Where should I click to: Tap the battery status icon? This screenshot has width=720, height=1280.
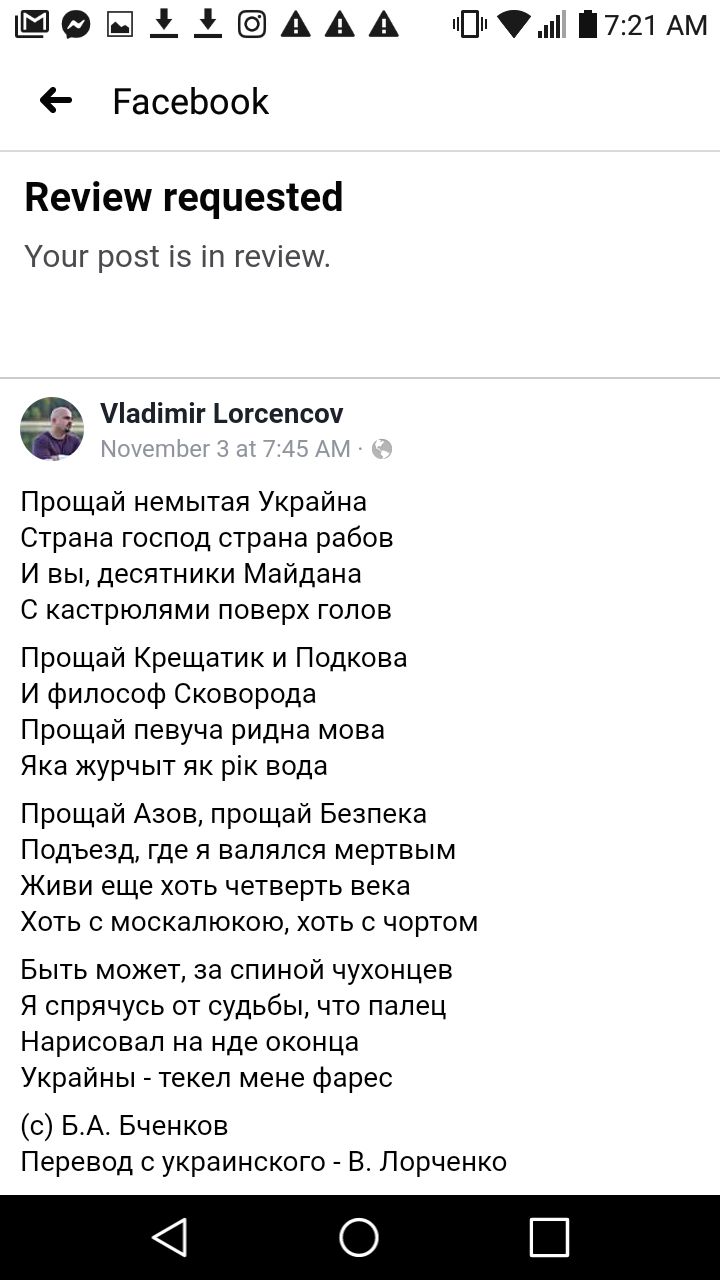[x=587, y=24]
